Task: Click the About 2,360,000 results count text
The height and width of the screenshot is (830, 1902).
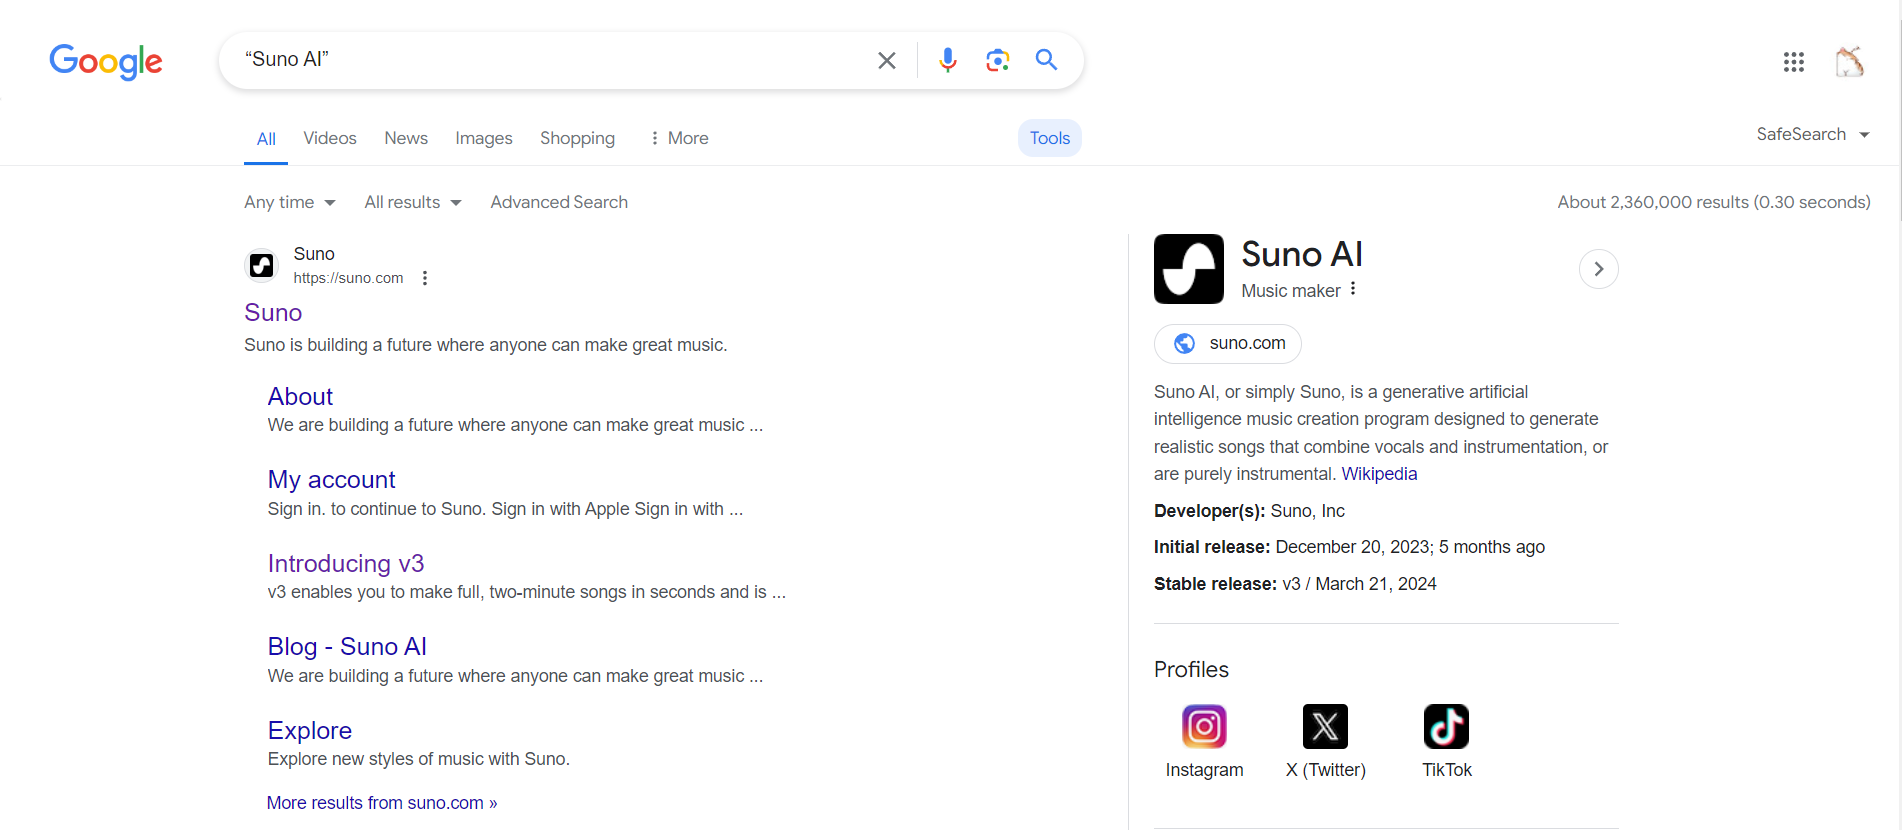Action: (1714, 202)
